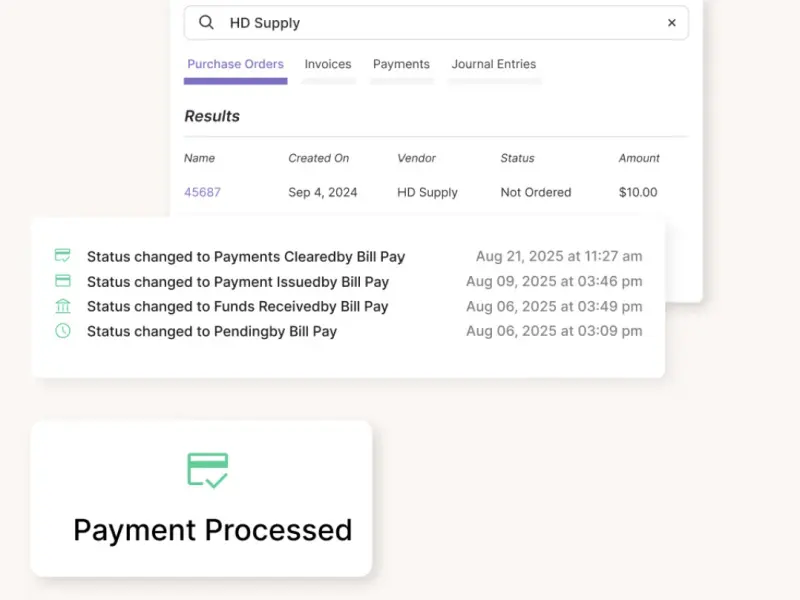Image resolution: width=800 pixels, height=600 pixels.
Task: Click the search magnifier icon
Action: pos(206,23)
